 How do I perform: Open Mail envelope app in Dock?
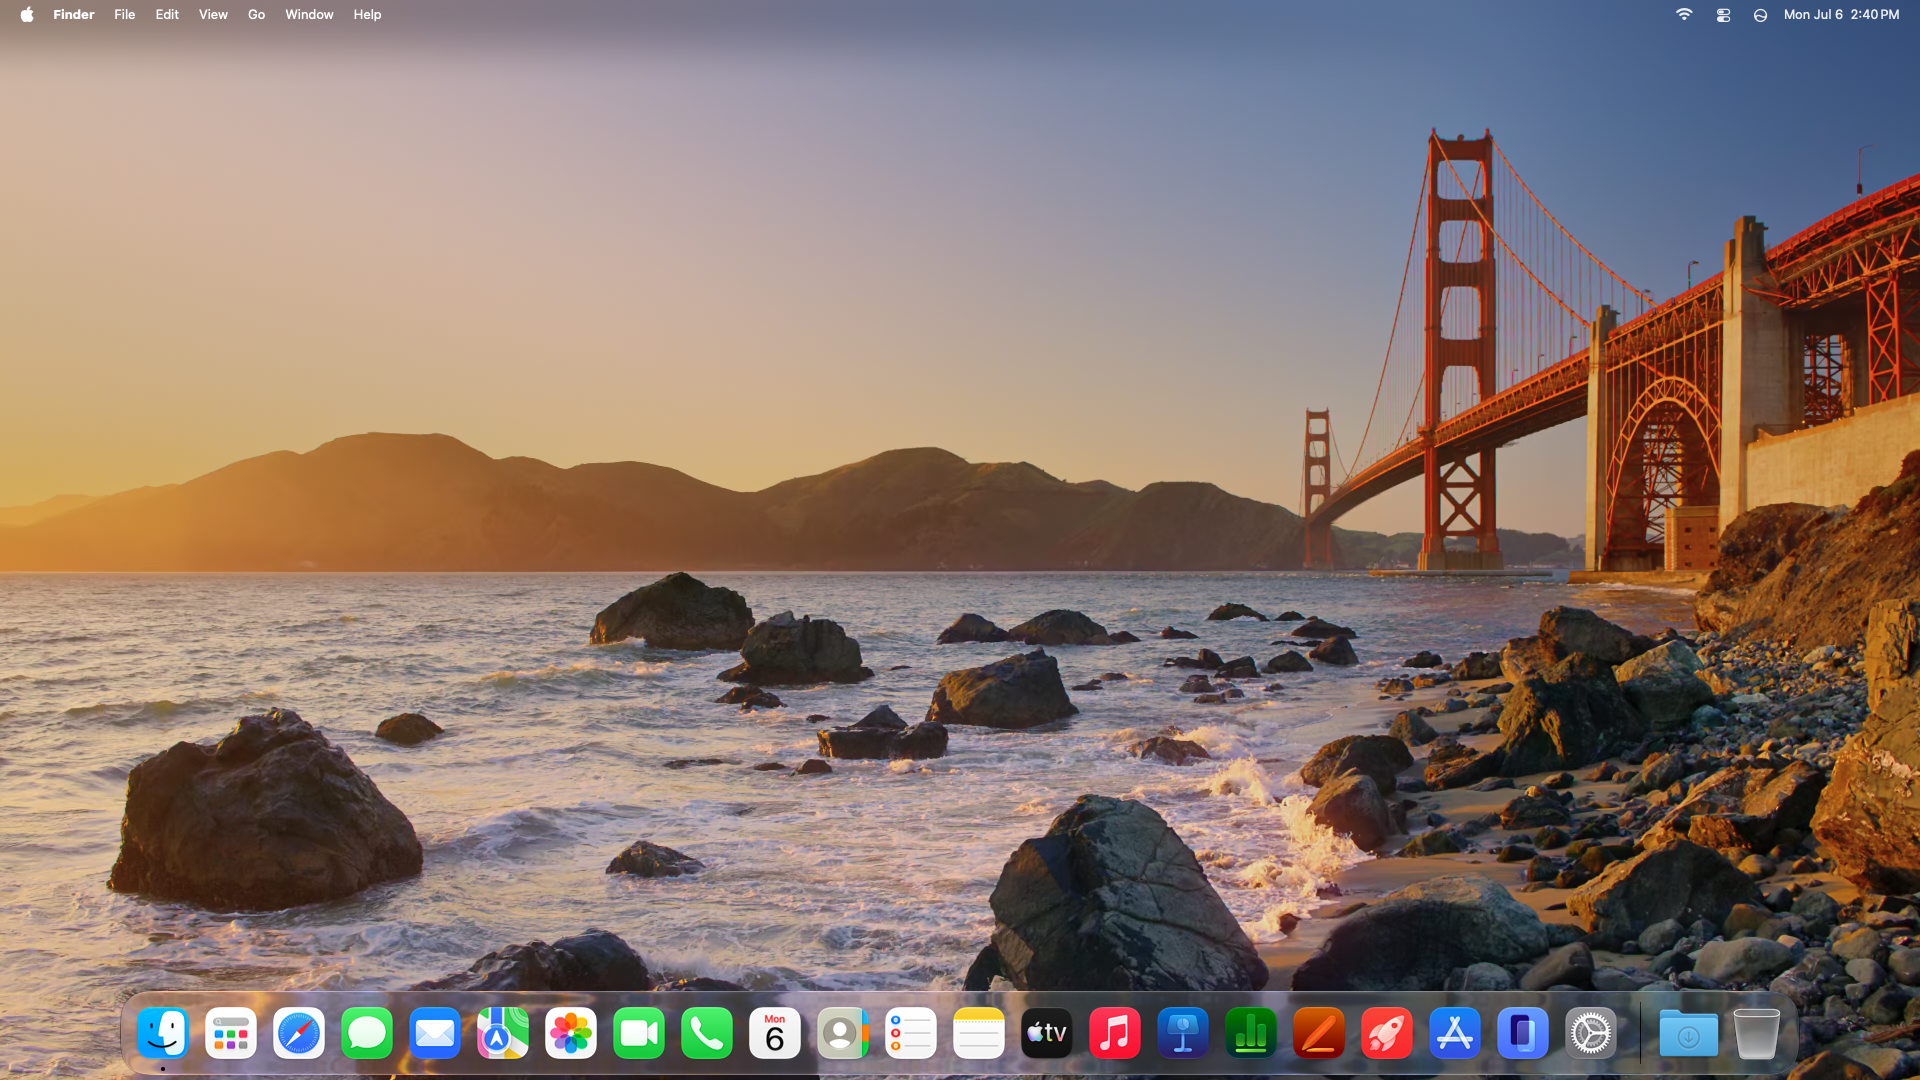click(435, 1033)
